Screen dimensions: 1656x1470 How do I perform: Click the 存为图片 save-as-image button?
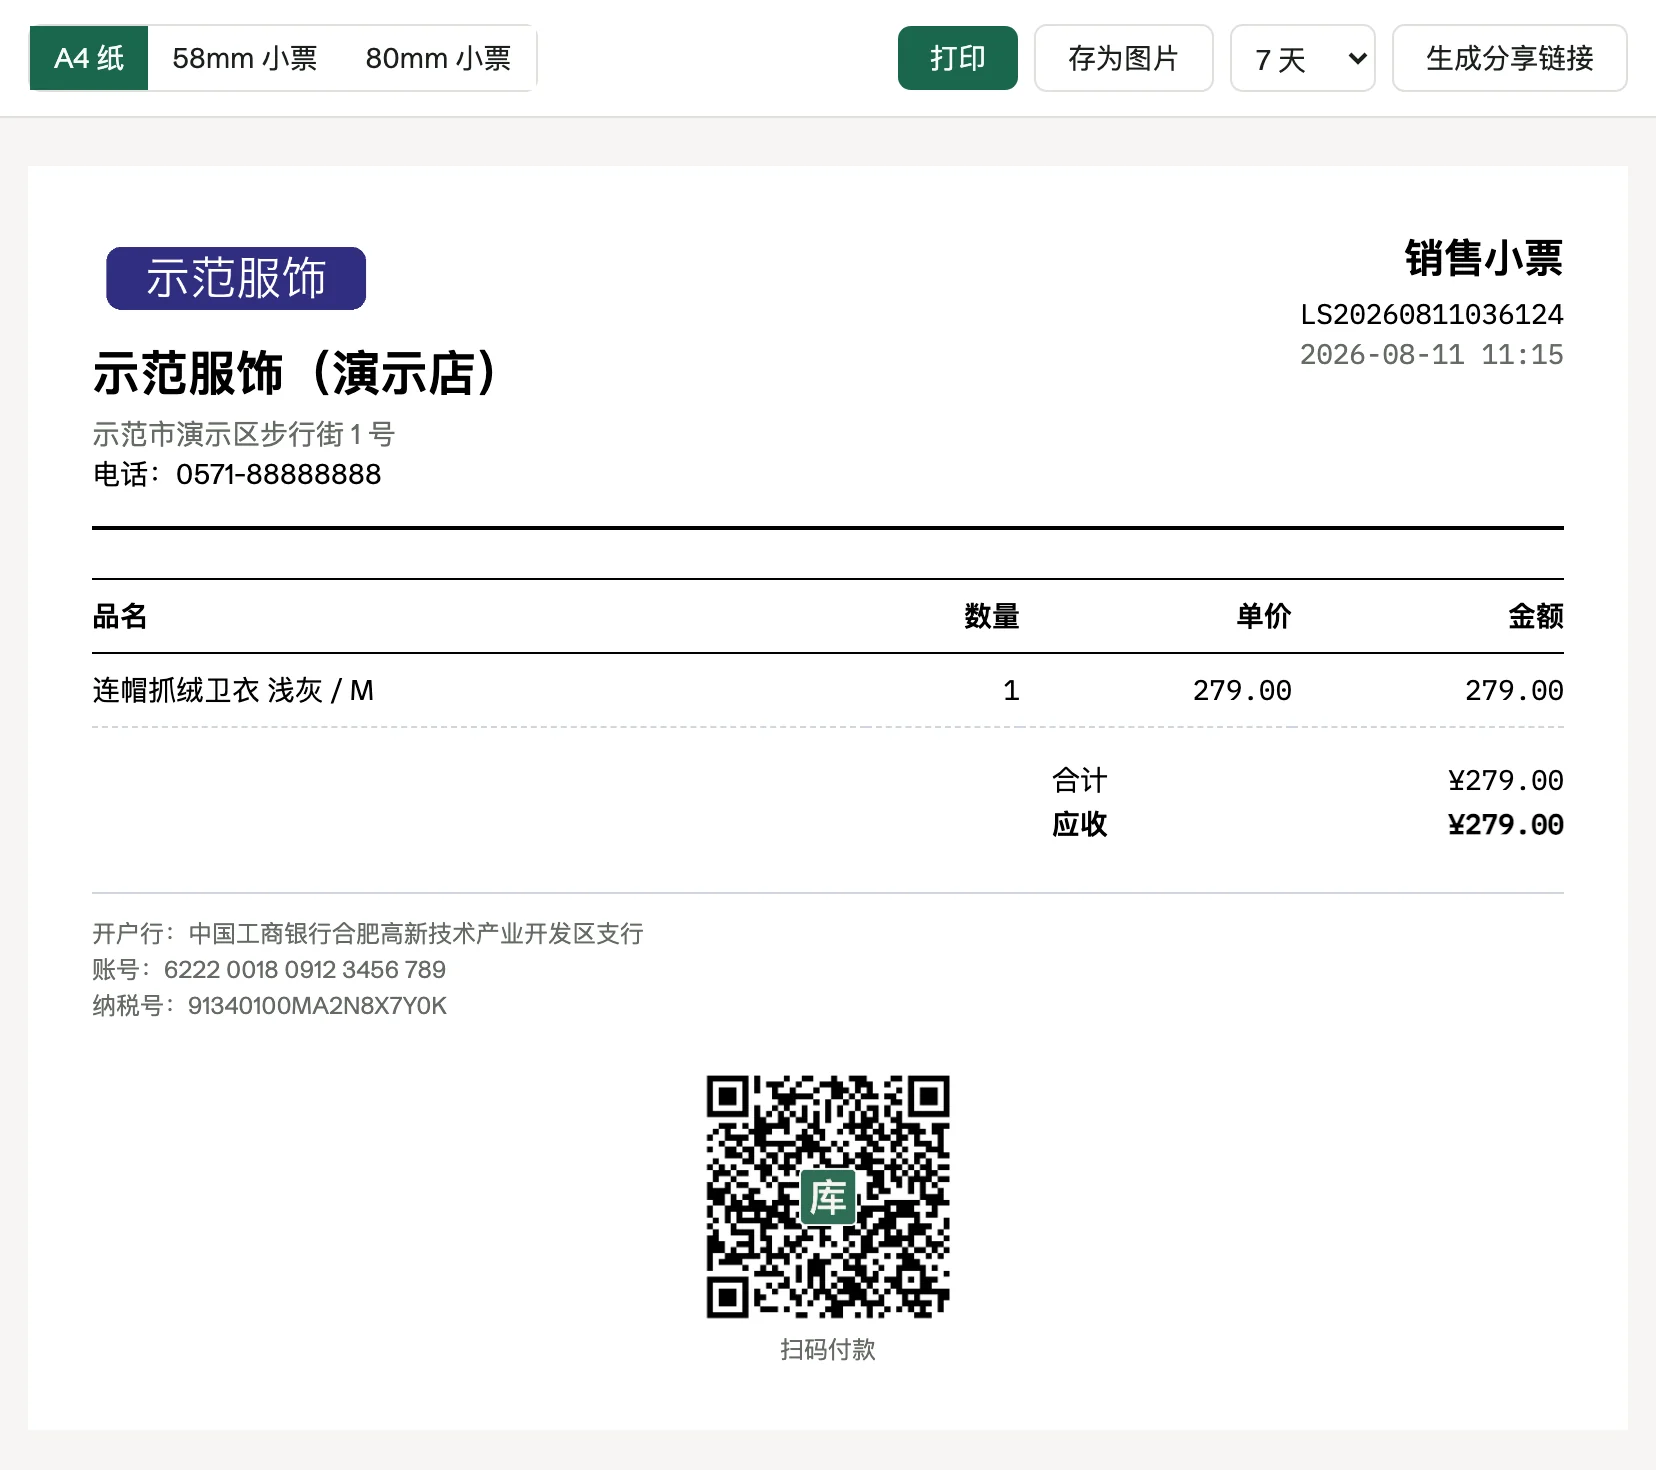pos(1123,58)
